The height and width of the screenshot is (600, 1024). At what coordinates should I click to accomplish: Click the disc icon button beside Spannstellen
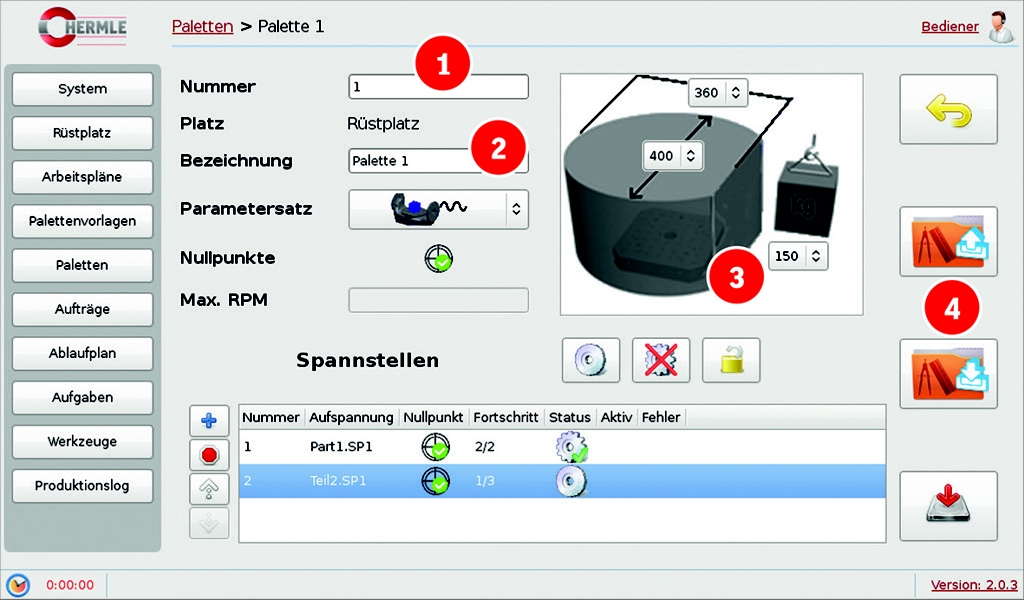click(591, 360)
